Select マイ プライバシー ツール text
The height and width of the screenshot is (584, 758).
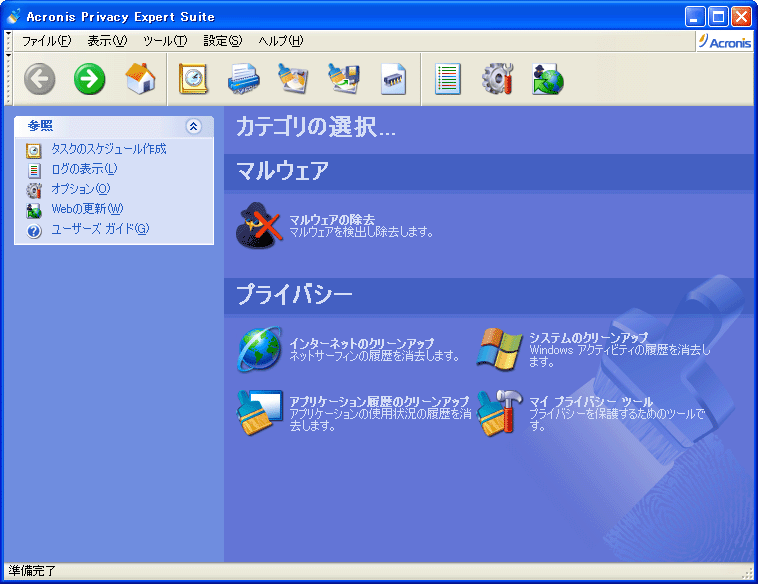pos(591,401)
